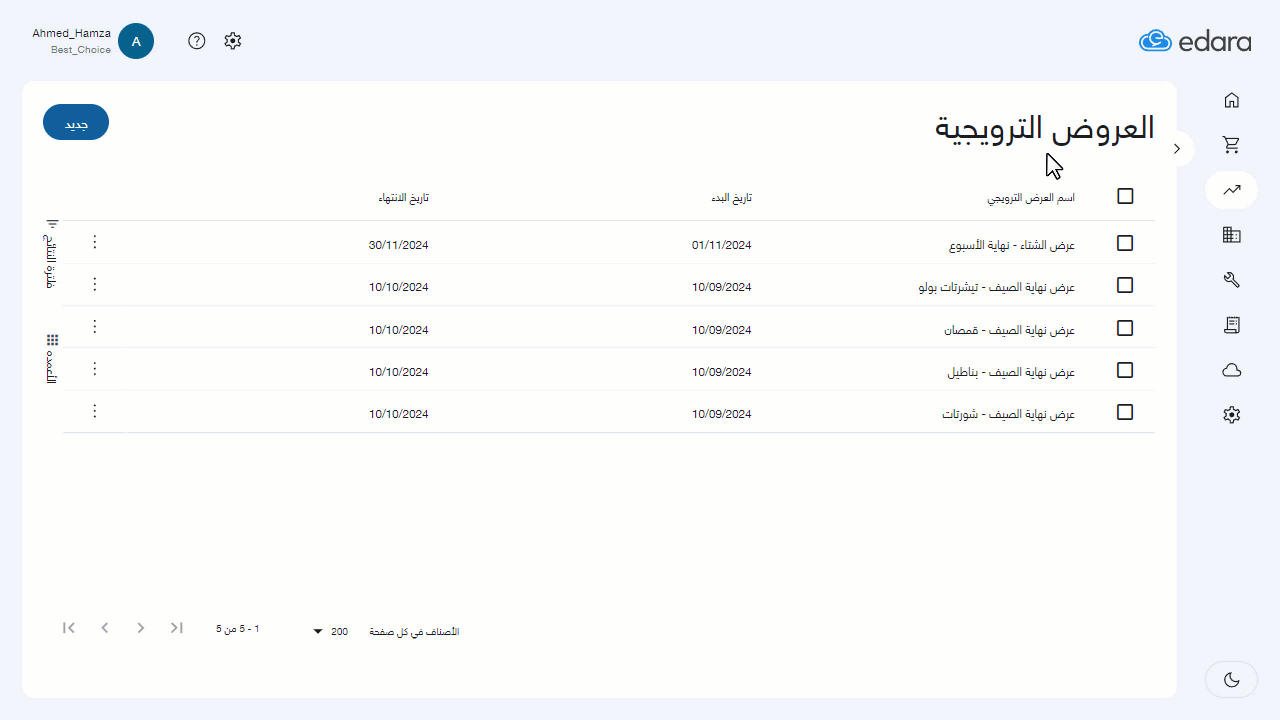Go to the previous page of results
1280x720 pixels.
point(105,628)
